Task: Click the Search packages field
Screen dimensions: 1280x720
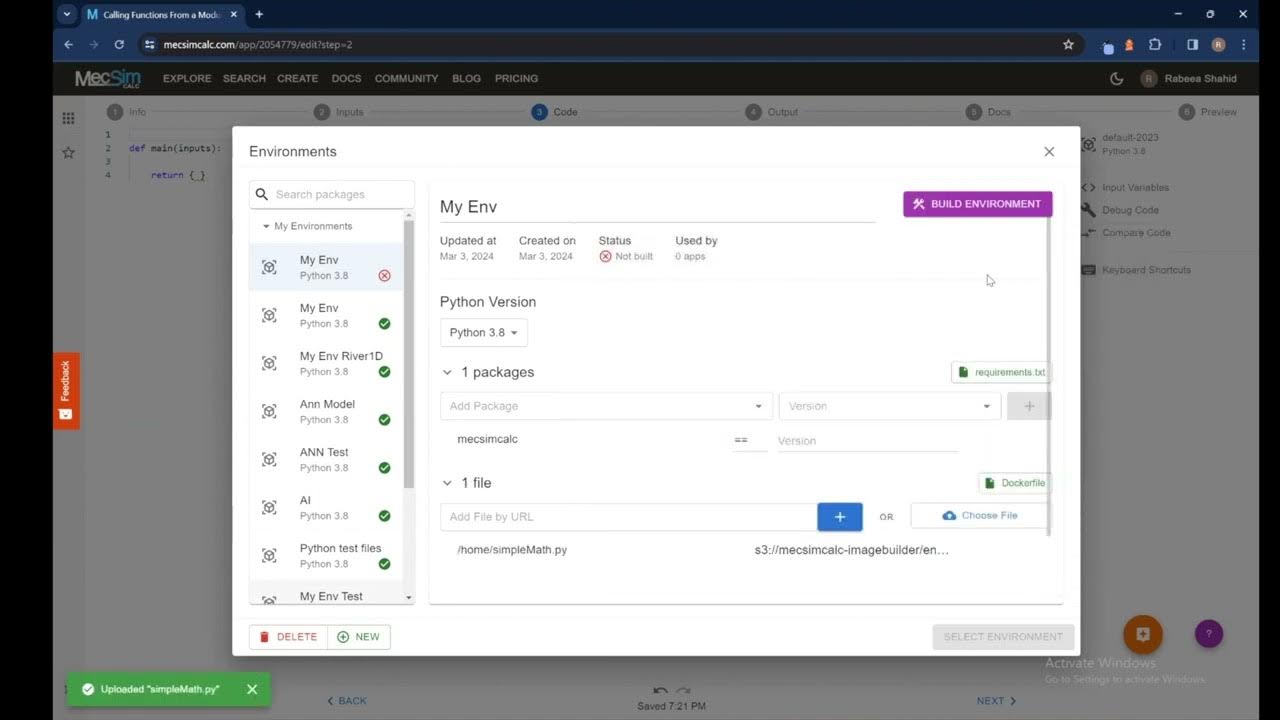Action: tap(332, 195)
